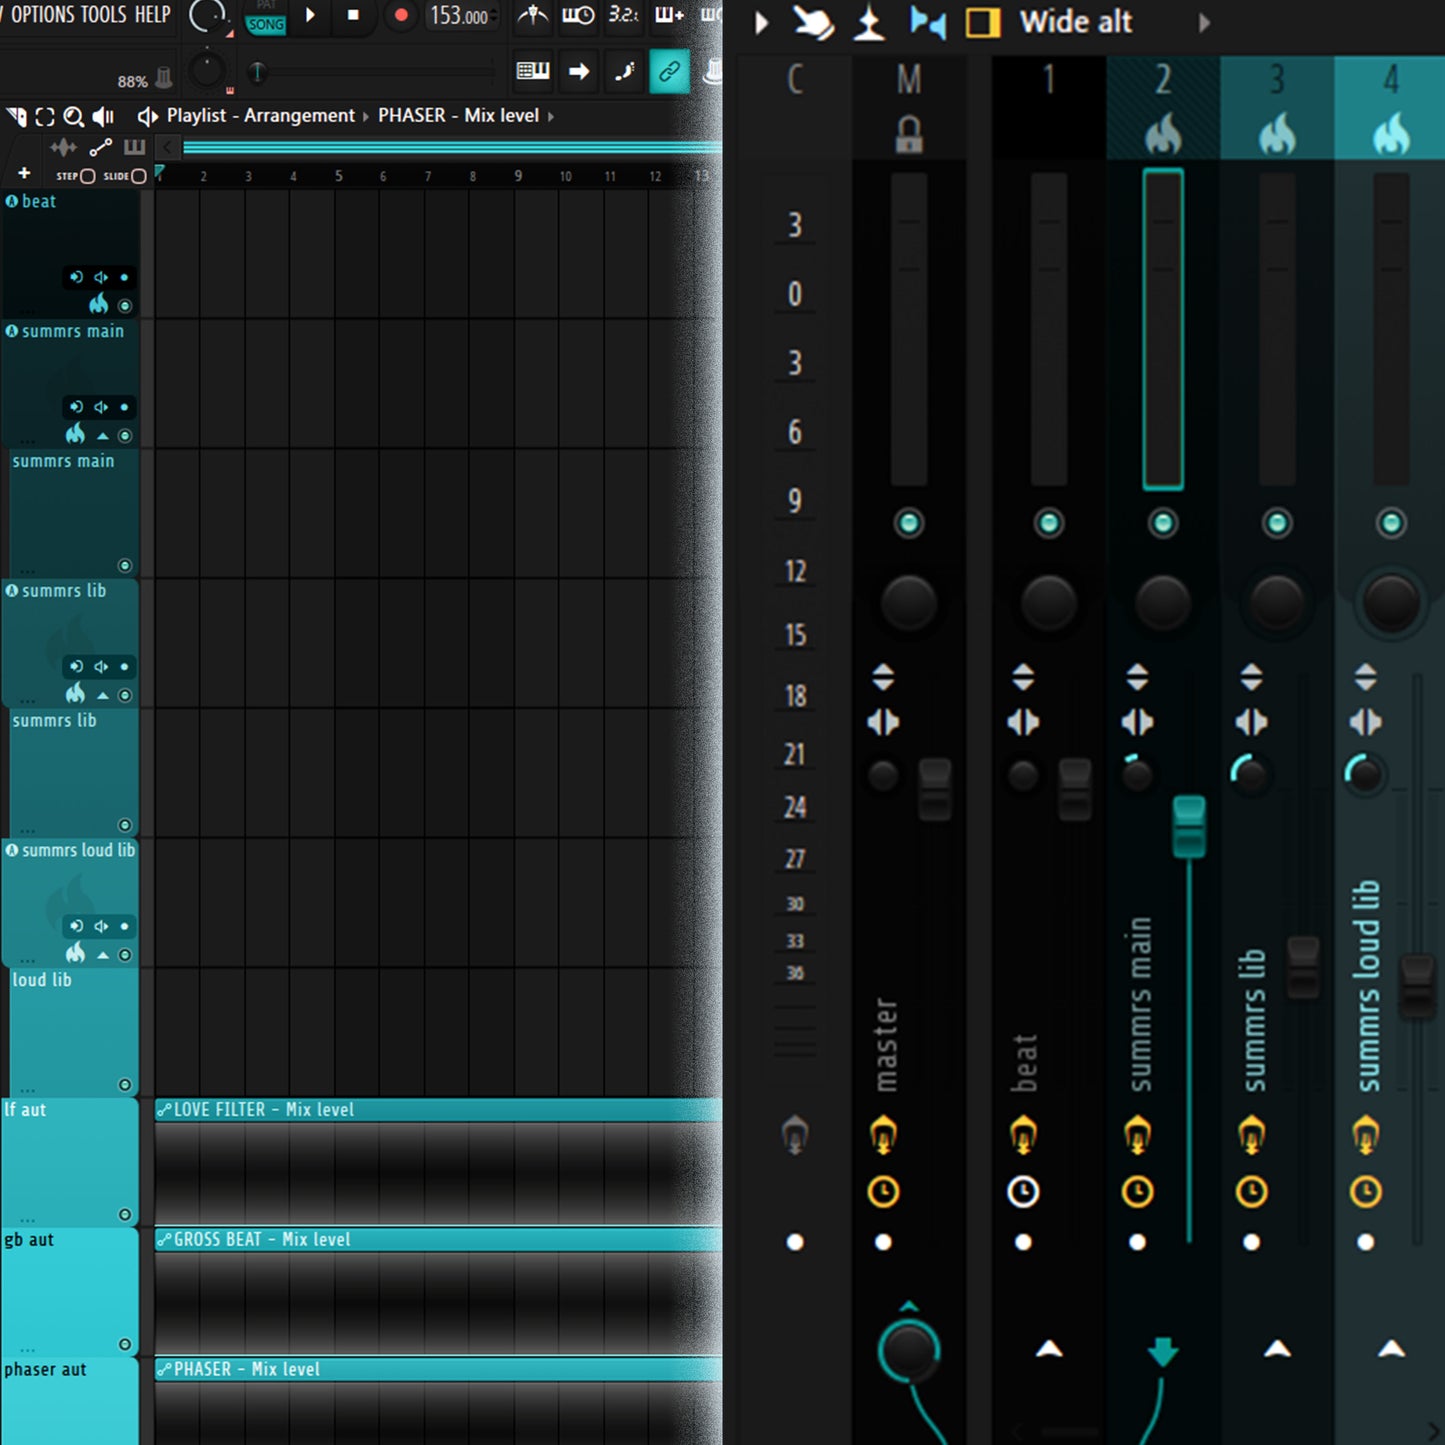Select the automation clip filter icon
This screenshot has height=1445, width=1445.
pos(100,148)
